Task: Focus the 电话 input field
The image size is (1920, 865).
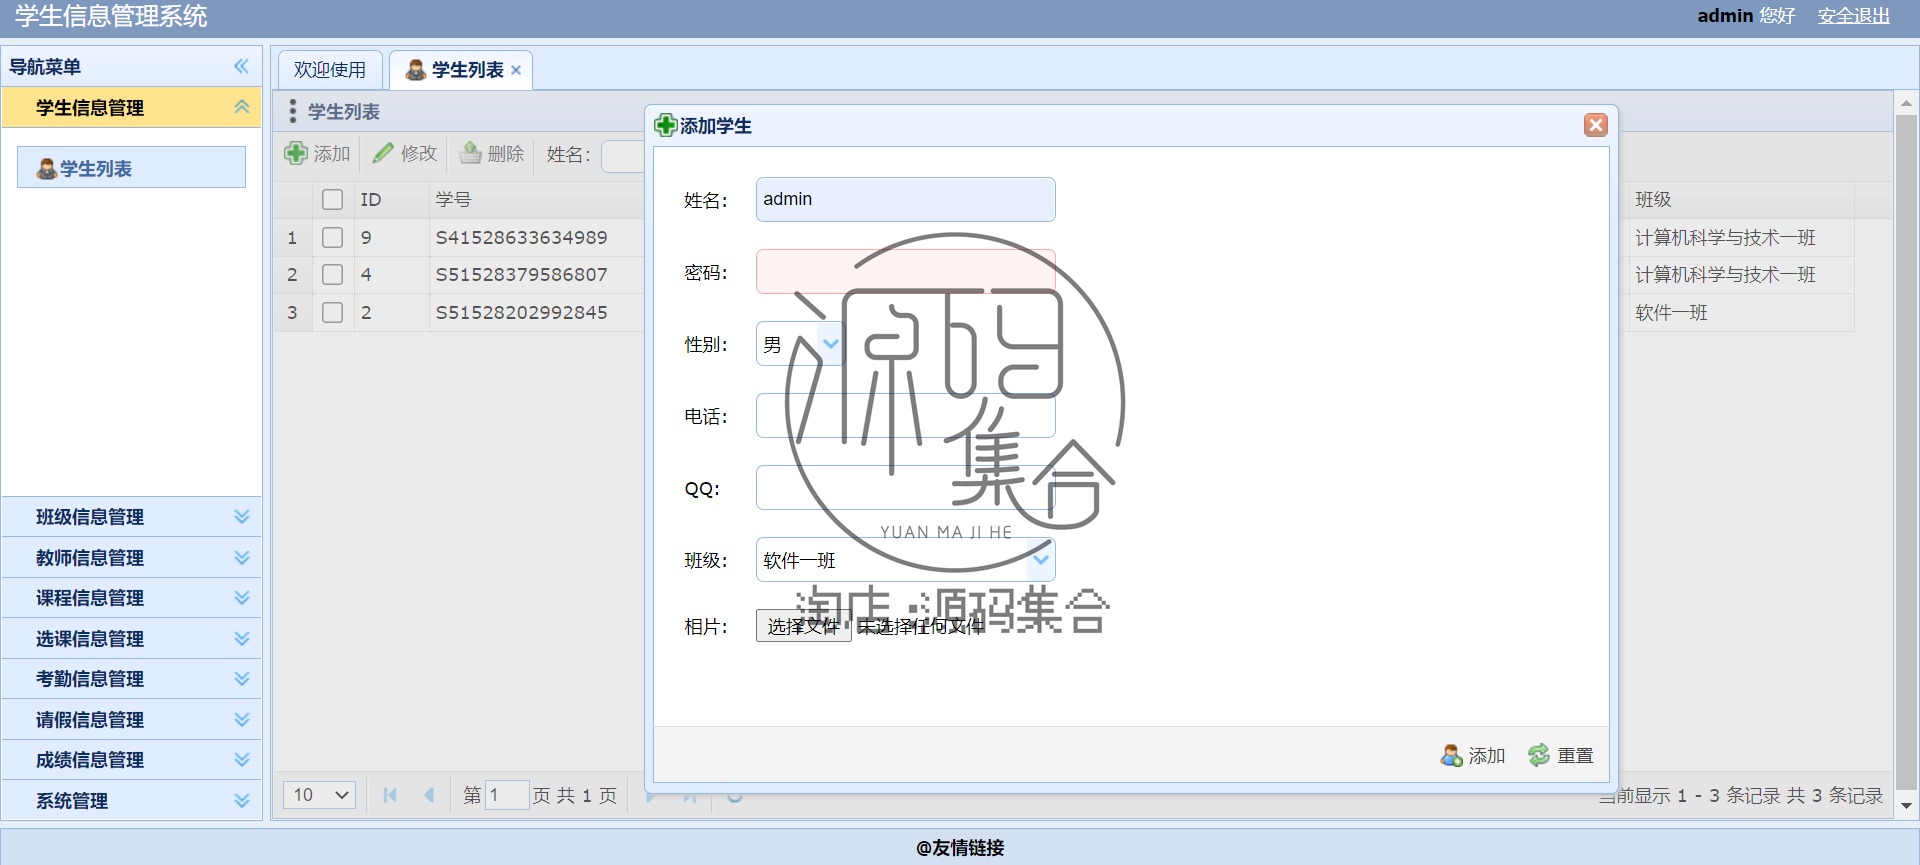Action: pyautogui.click(x=905, y=415)
